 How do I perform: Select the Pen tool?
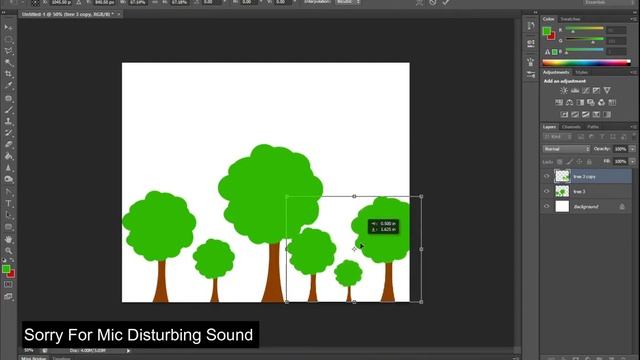[8, 191]
